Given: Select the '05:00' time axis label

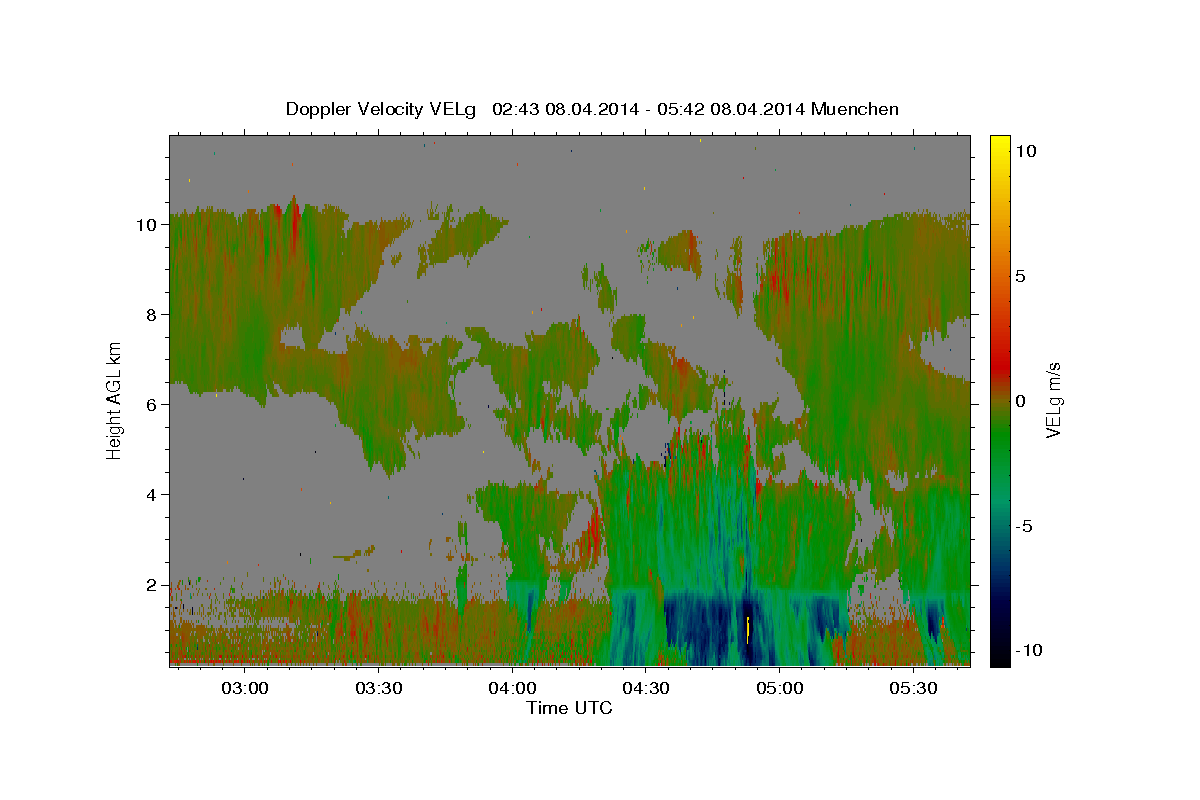Looking at the screenshot, I should click(x=780, y=688).
